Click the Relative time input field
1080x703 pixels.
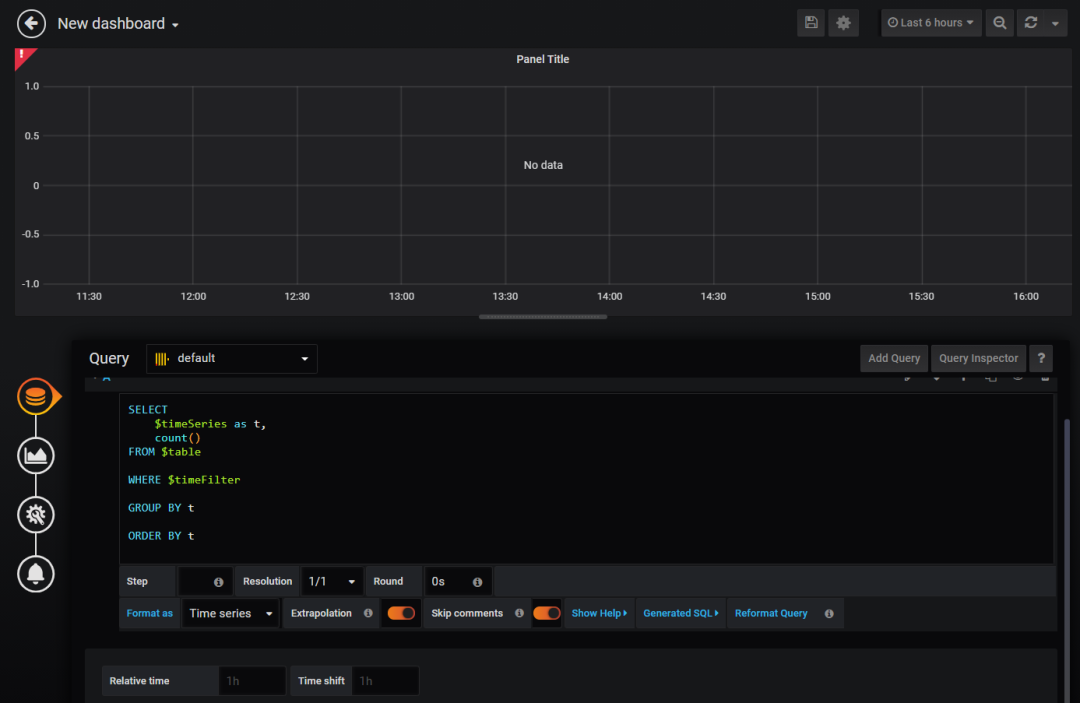point(252,681)
